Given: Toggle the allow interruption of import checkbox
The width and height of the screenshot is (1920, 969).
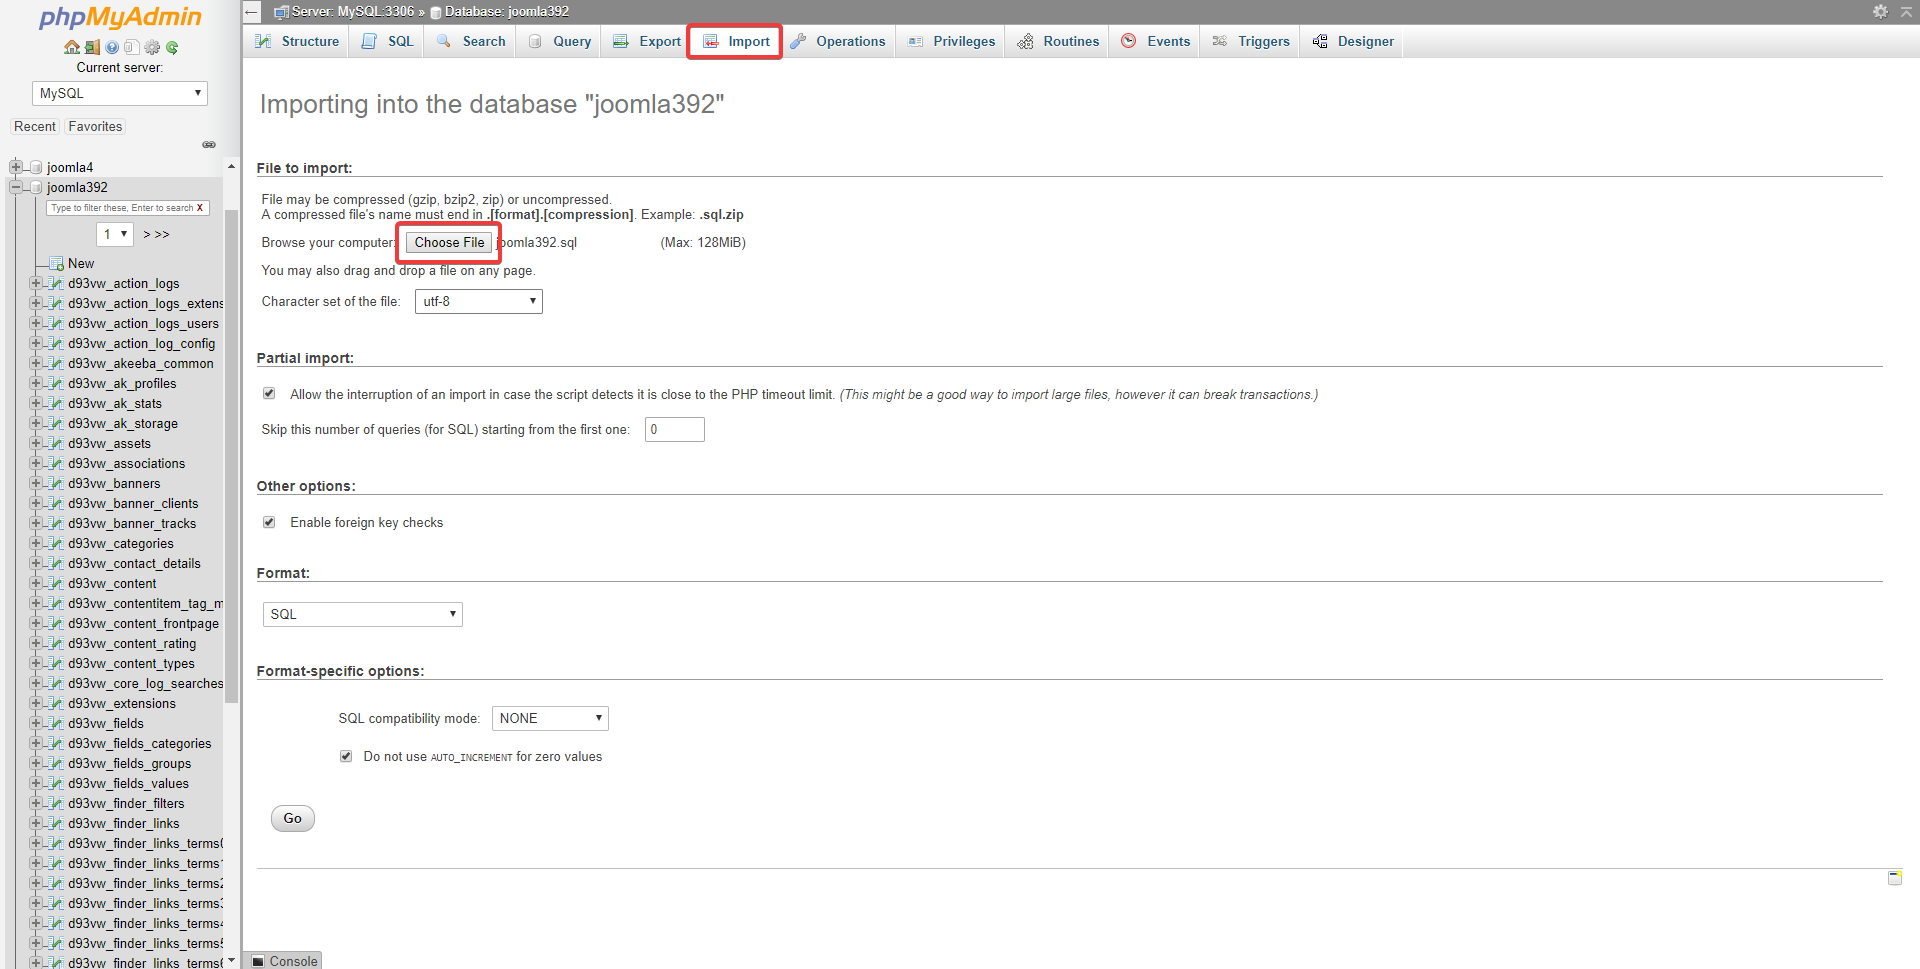Looking at the screenshot, I should click(269, 394).
